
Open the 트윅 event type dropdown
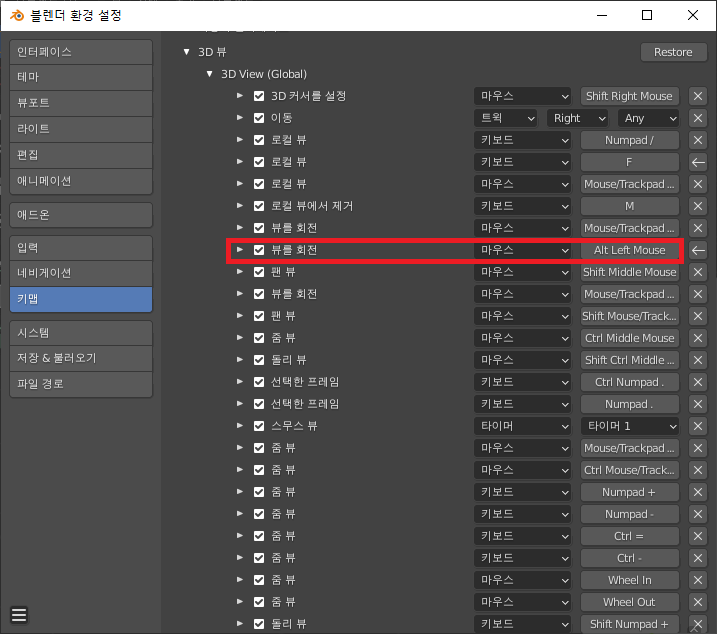507,118
